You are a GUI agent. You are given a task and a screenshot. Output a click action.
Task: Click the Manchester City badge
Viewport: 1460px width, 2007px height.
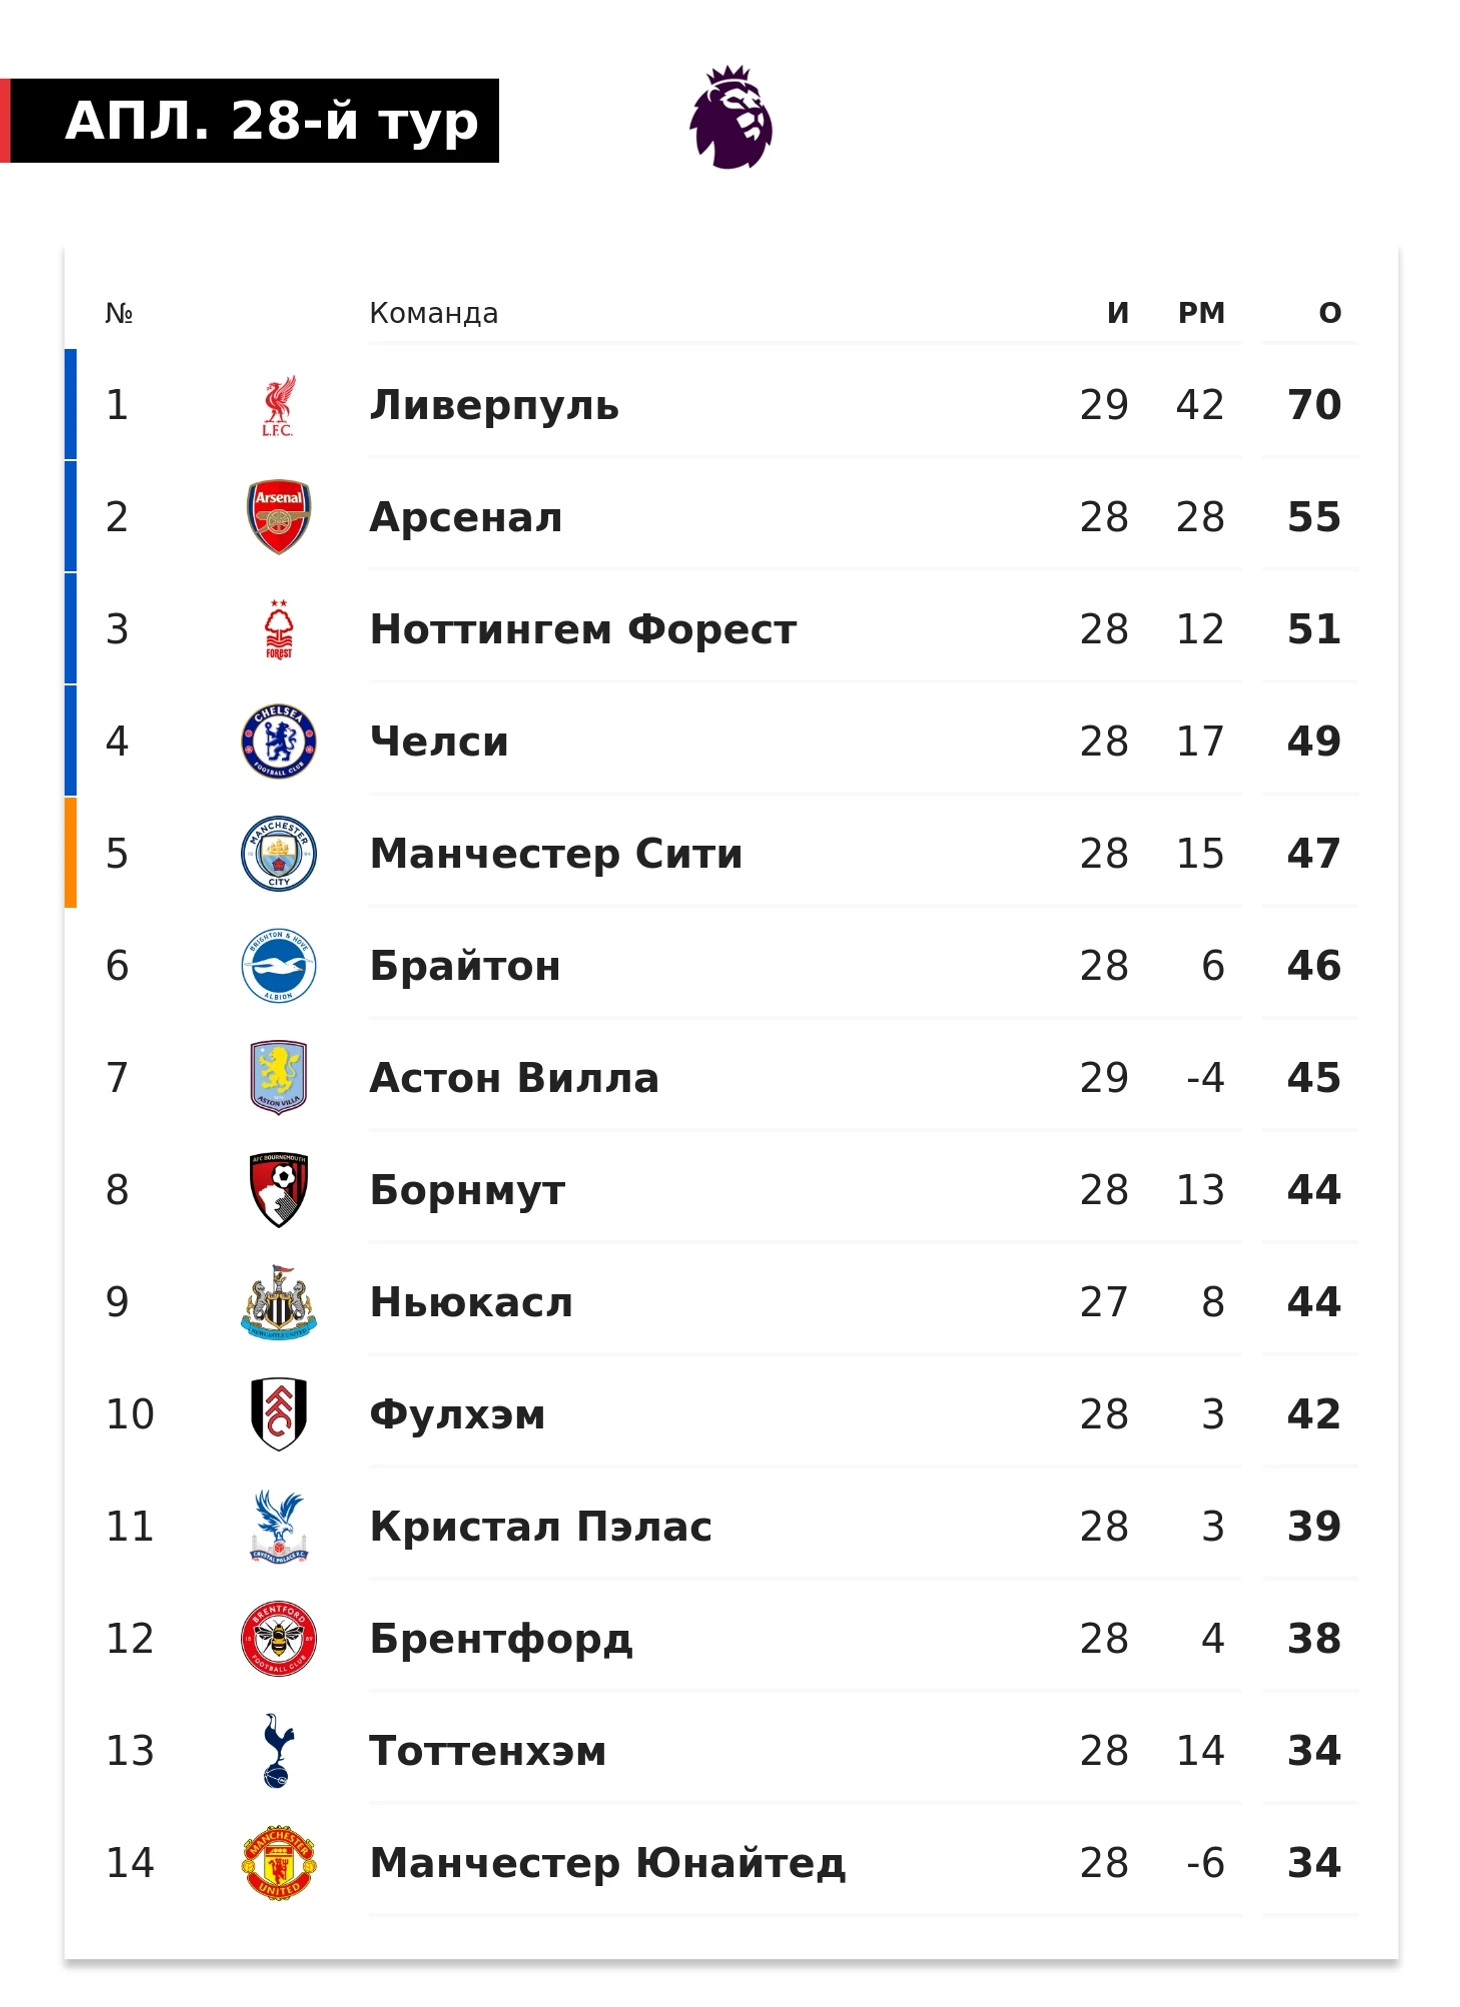[x=279, y=853]
